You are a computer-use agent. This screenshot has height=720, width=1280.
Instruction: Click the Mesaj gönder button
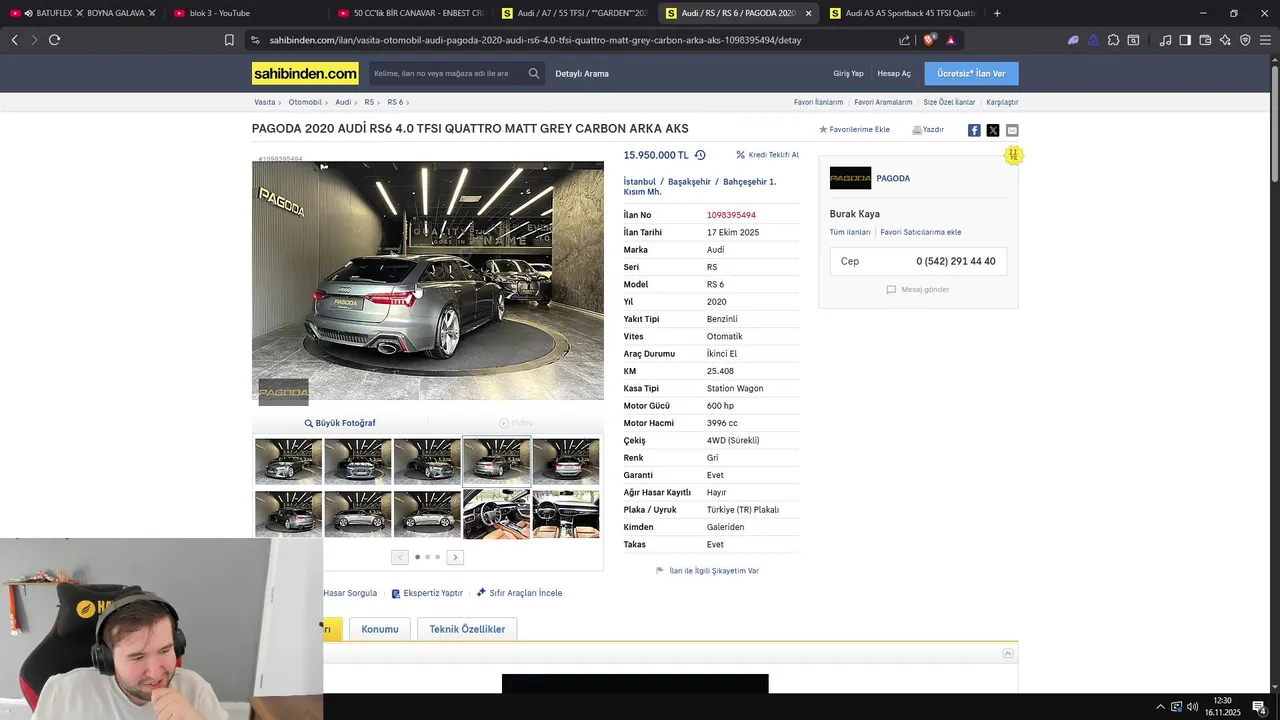(x=917, y=290)
